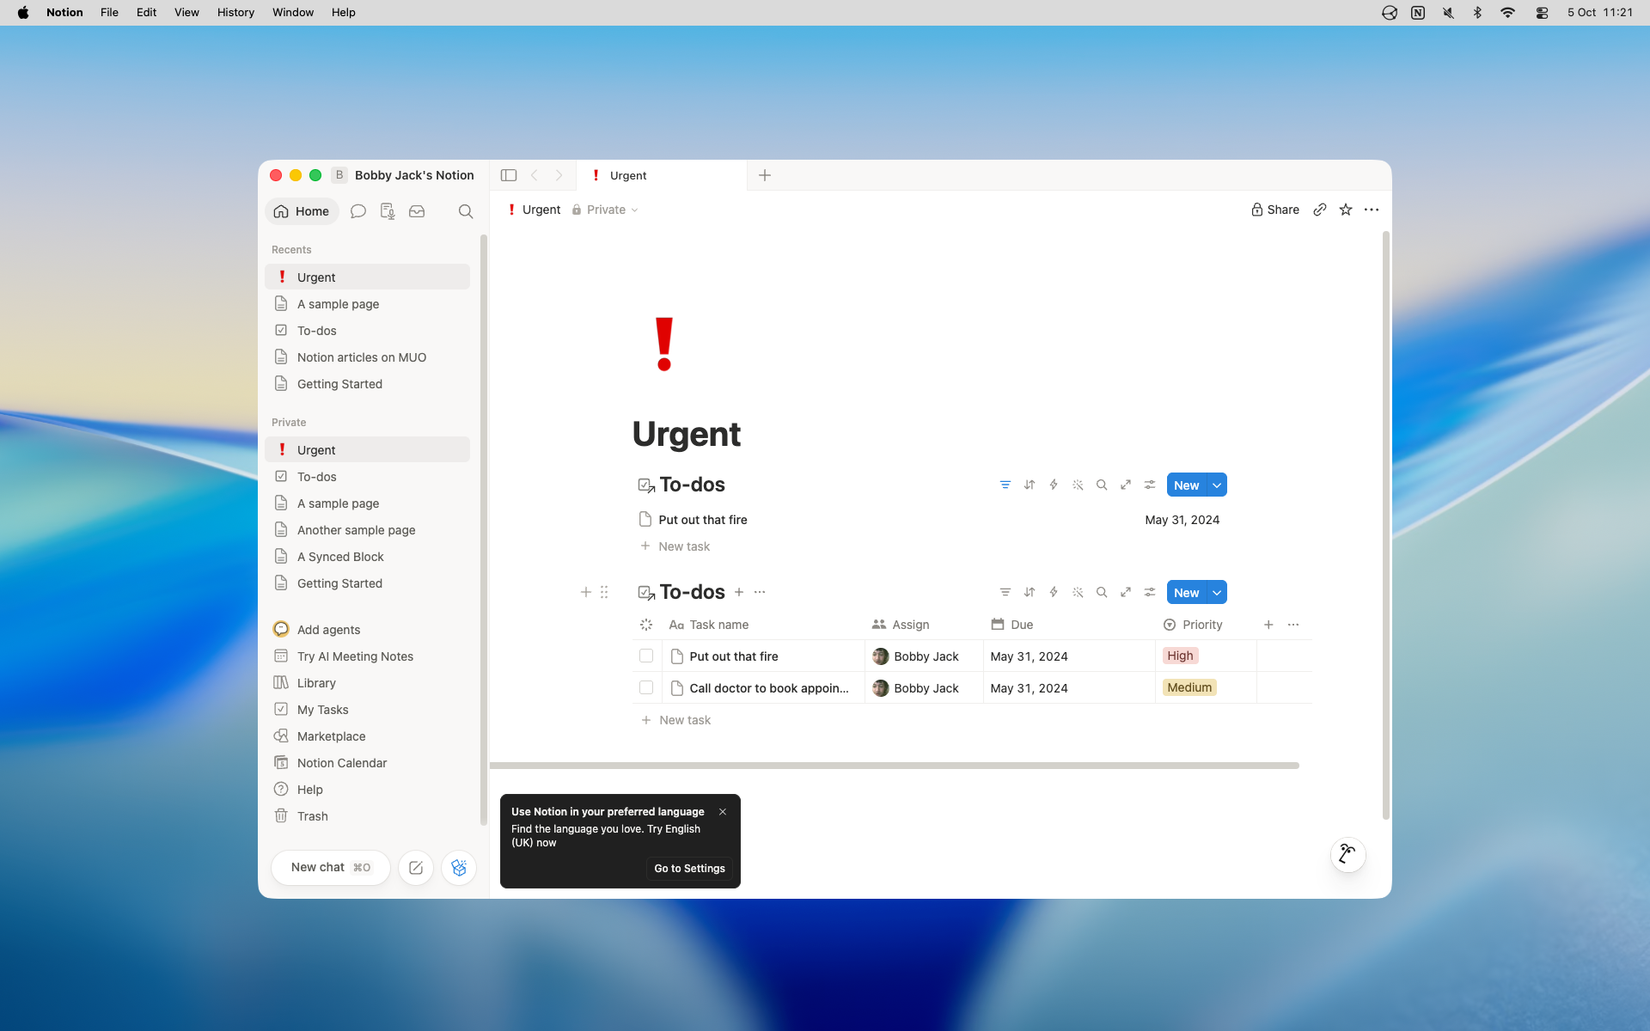Toggle the sidebar panel icon in tab bar
Screen dimensions: 1650x1031
pyautogui.click(x=508, y=175)
